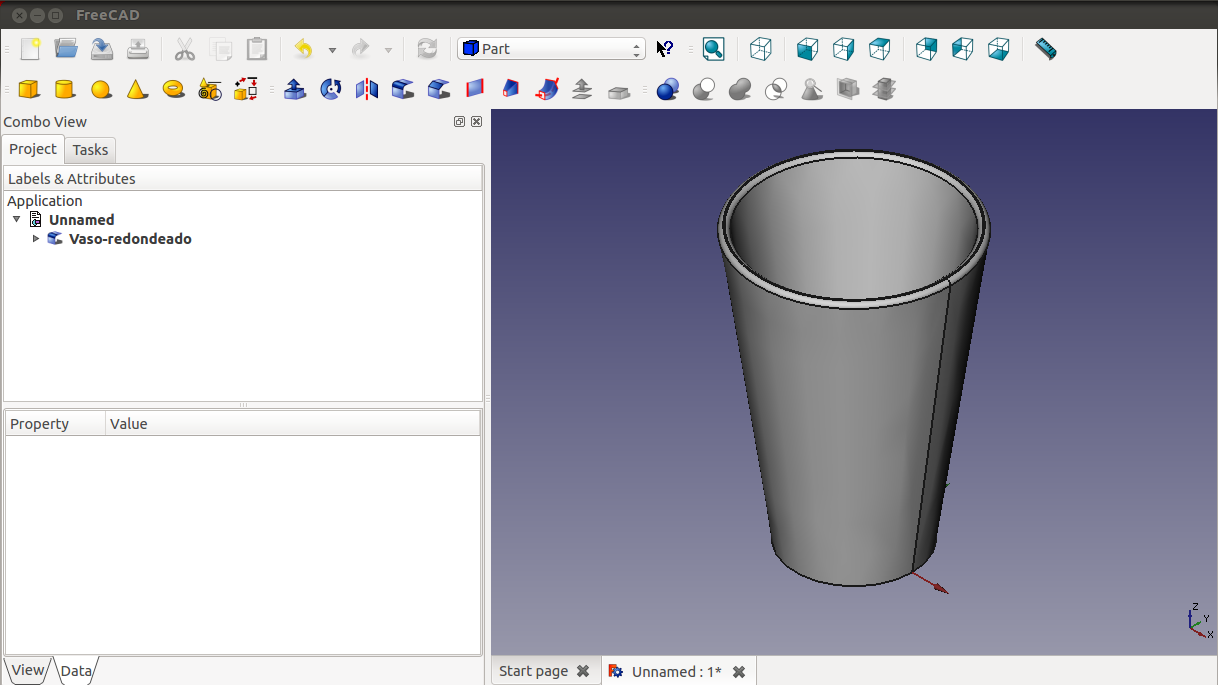Switch to the Tasks tab
Screen dimensions: 1218x685
coord(90,150)
